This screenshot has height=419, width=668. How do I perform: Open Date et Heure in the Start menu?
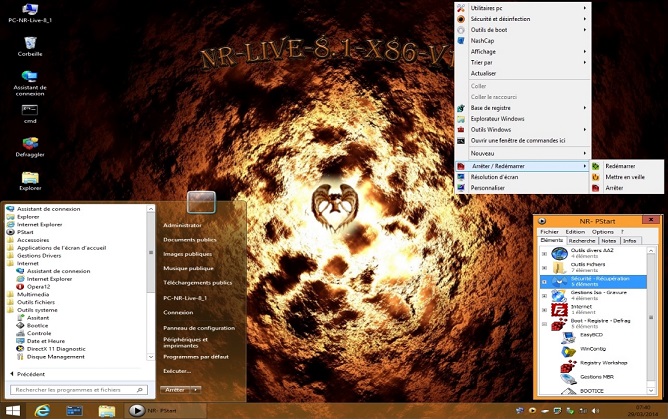[46, 341]
